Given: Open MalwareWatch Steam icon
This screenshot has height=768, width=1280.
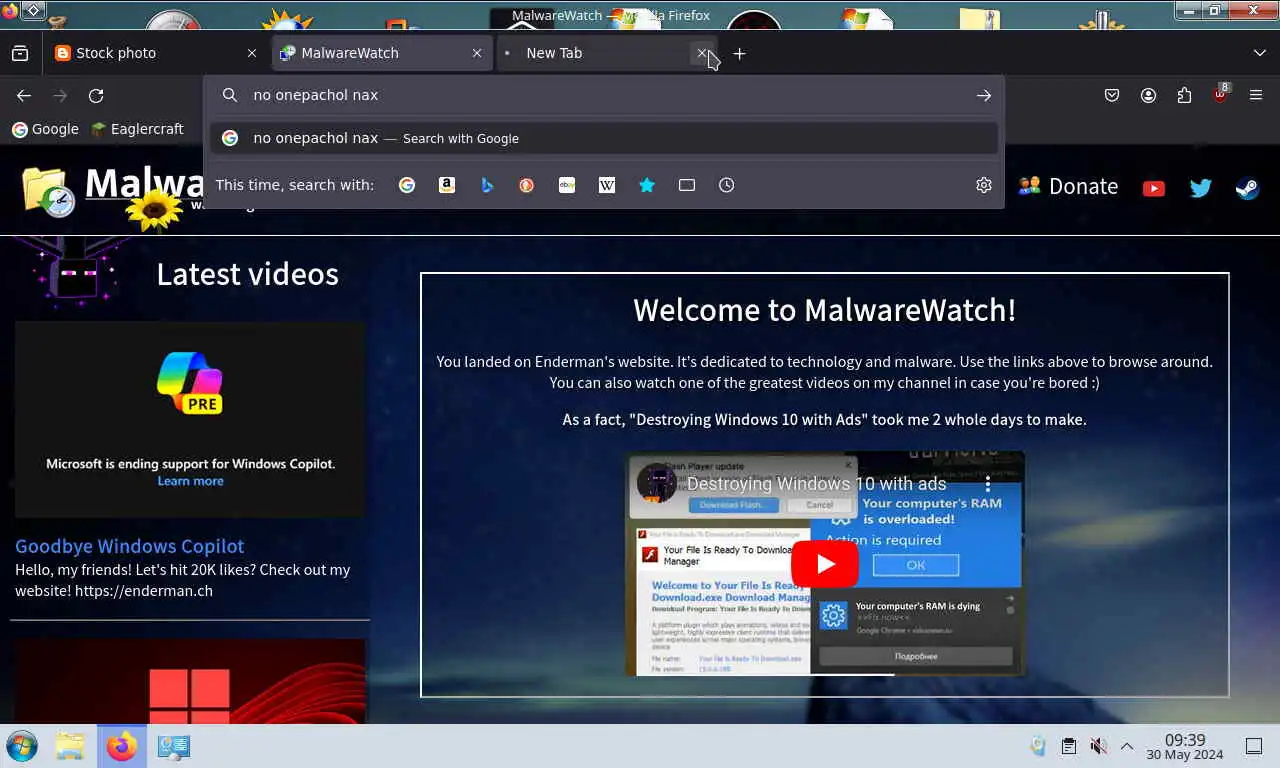Looking at the screenshot, I should pos(1247,188).
